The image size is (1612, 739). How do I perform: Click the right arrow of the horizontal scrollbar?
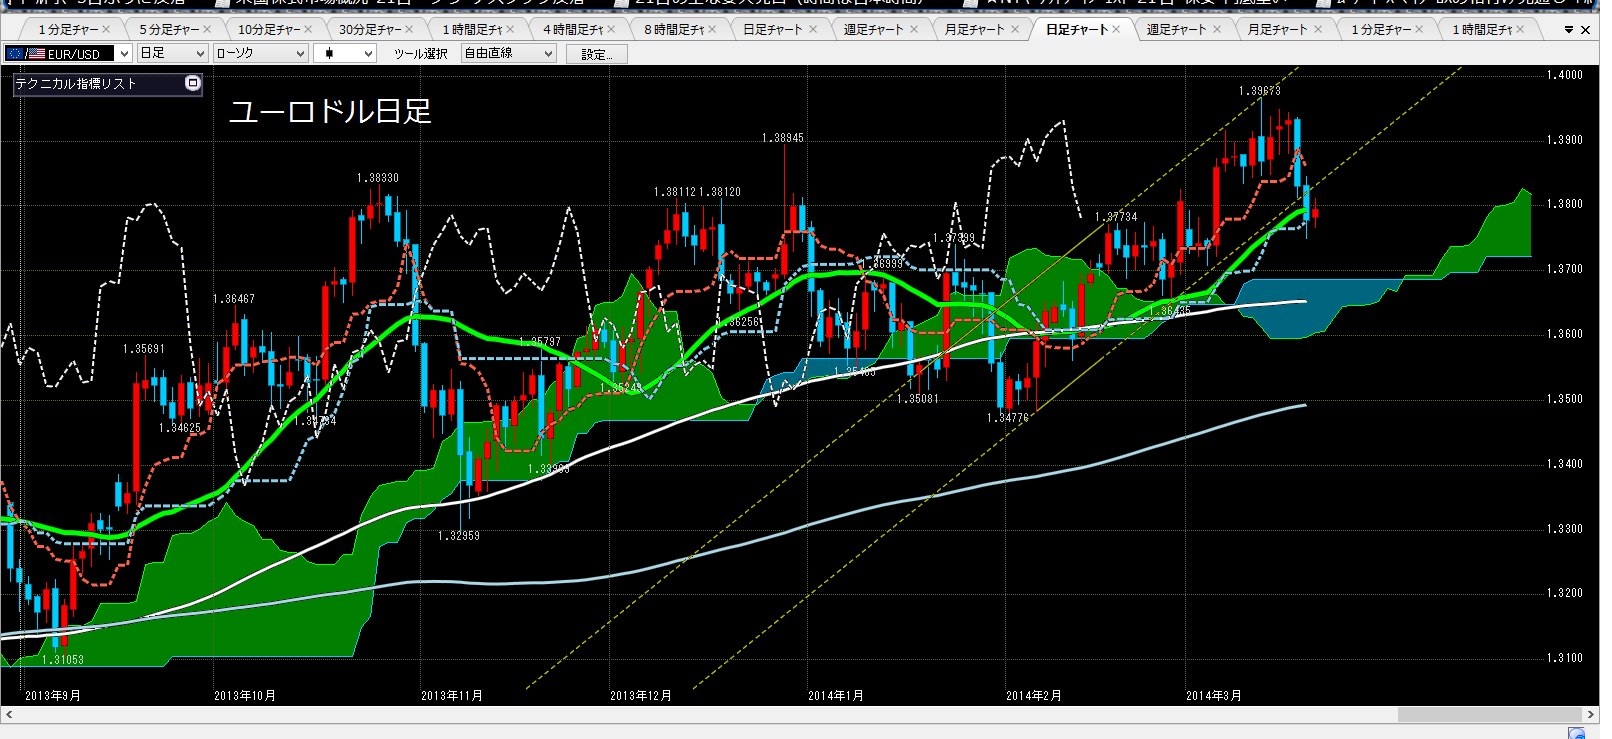[1591, 715]
